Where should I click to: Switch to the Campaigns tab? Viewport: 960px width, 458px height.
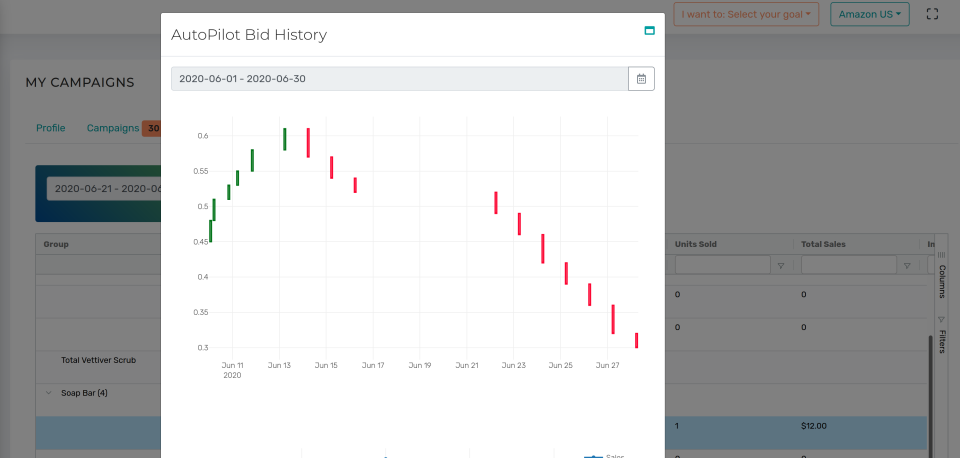coord(112,128)
